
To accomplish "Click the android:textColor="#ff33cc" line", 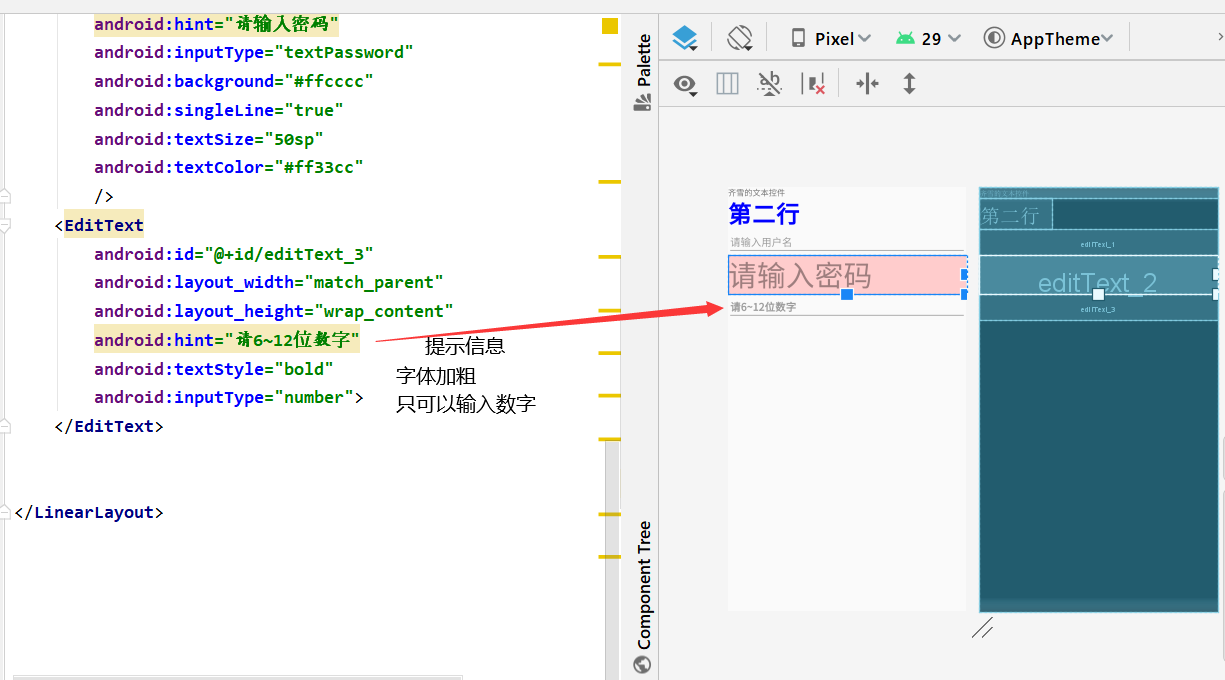I will click(229, 167).
